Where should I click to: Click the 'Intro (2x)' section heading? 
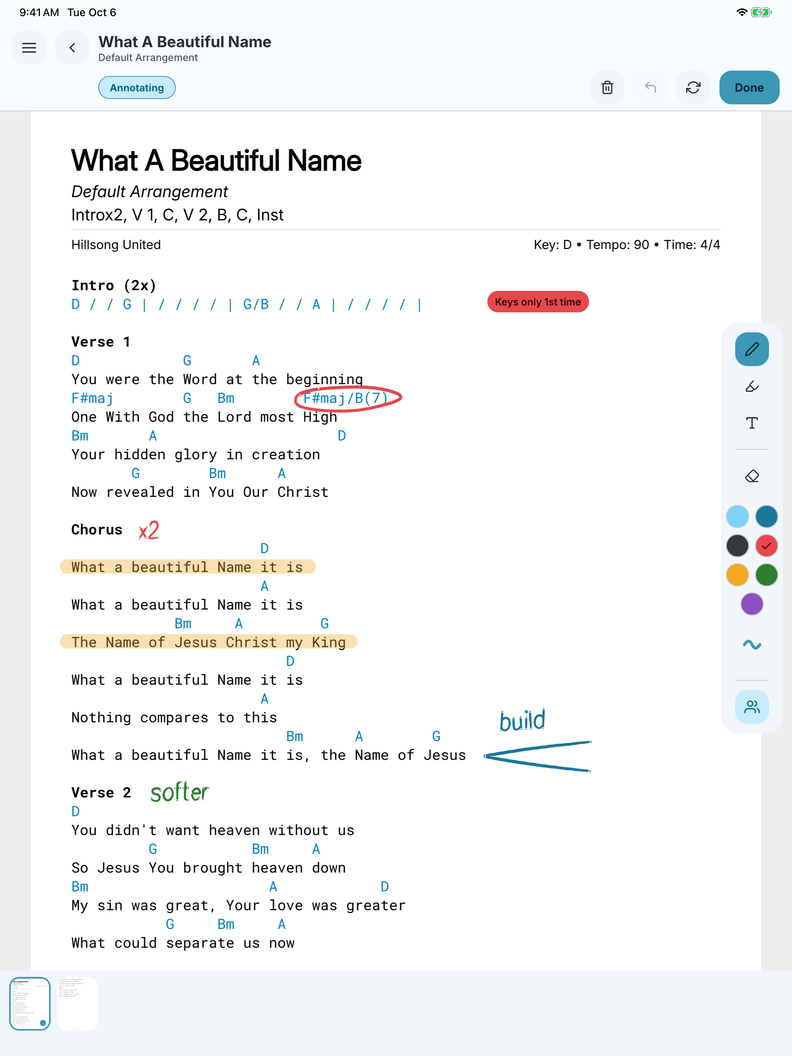[x=114, y=285]
